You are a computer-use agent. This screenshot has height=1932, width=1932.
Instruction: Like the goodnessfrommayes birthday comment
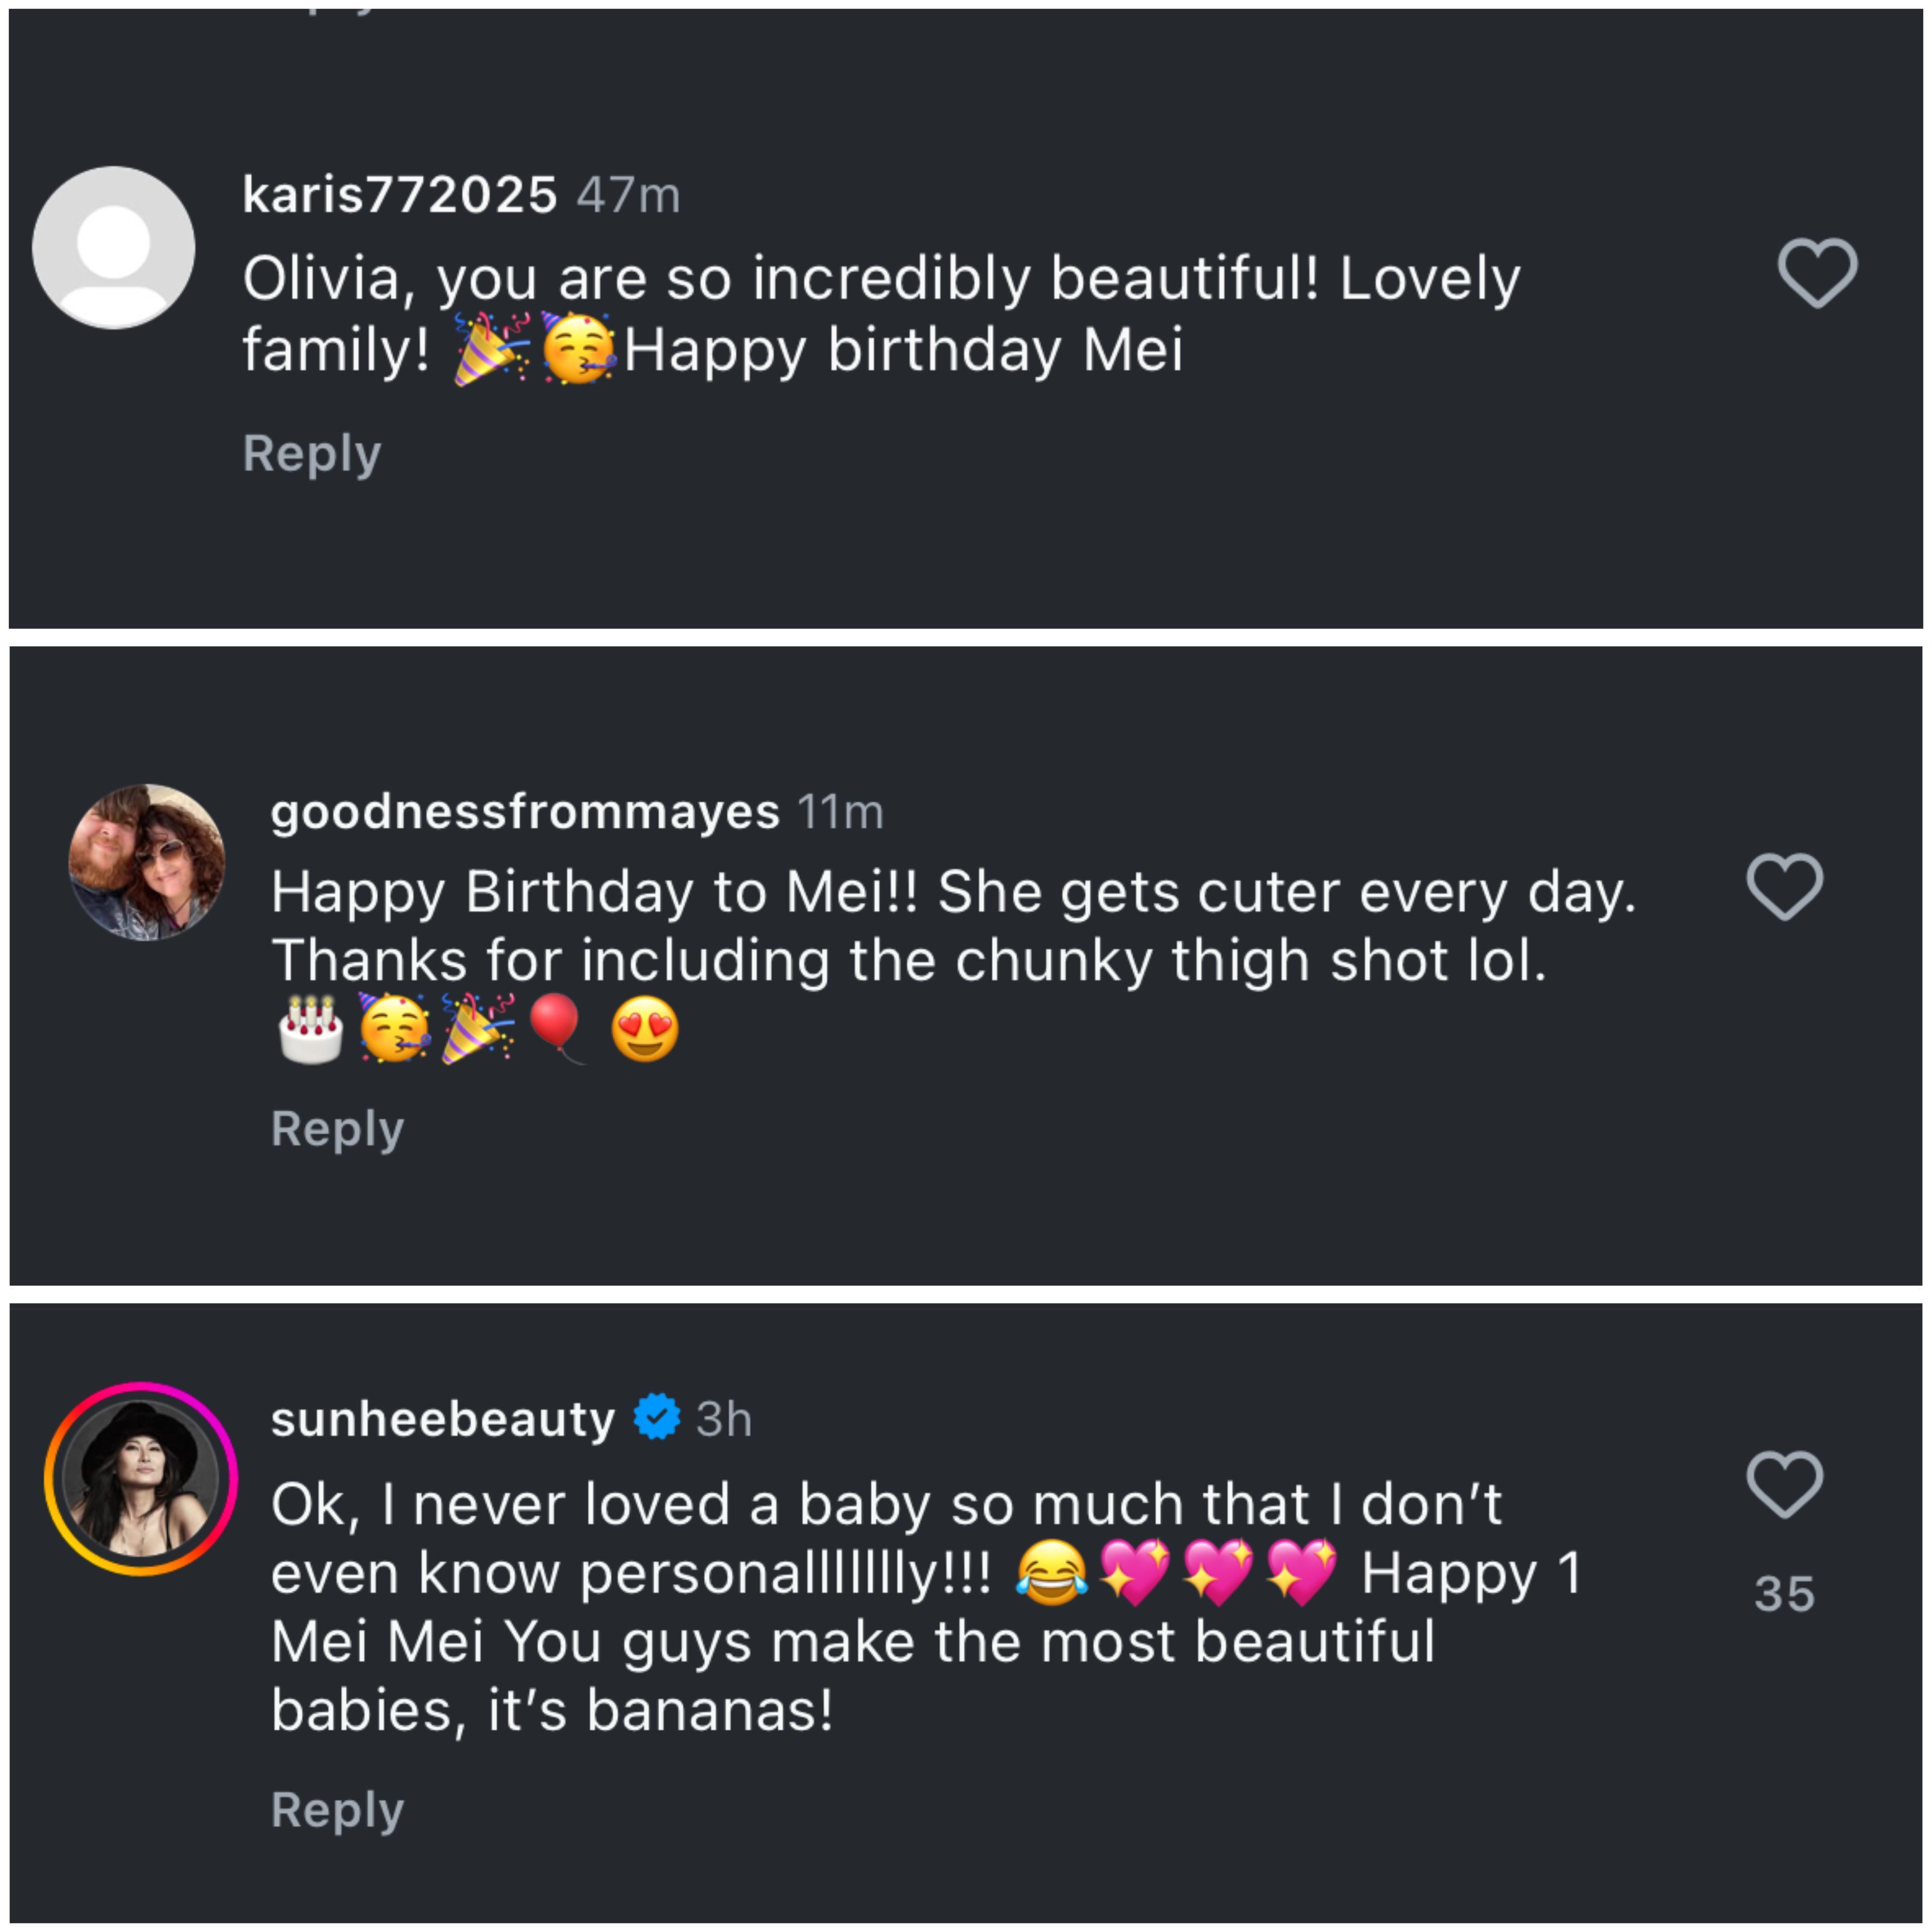pyautogui.click(x=1784, y=886)
